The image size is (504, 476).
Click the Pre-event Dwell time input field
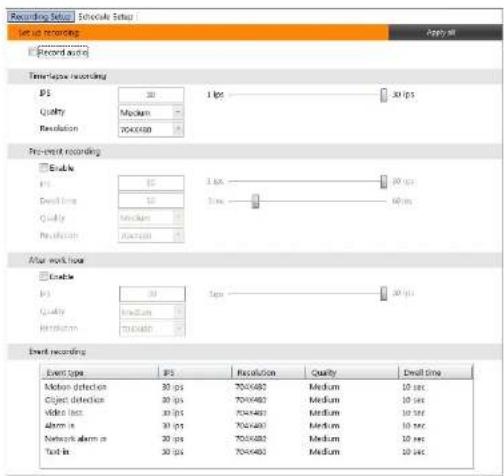[151, 200]
